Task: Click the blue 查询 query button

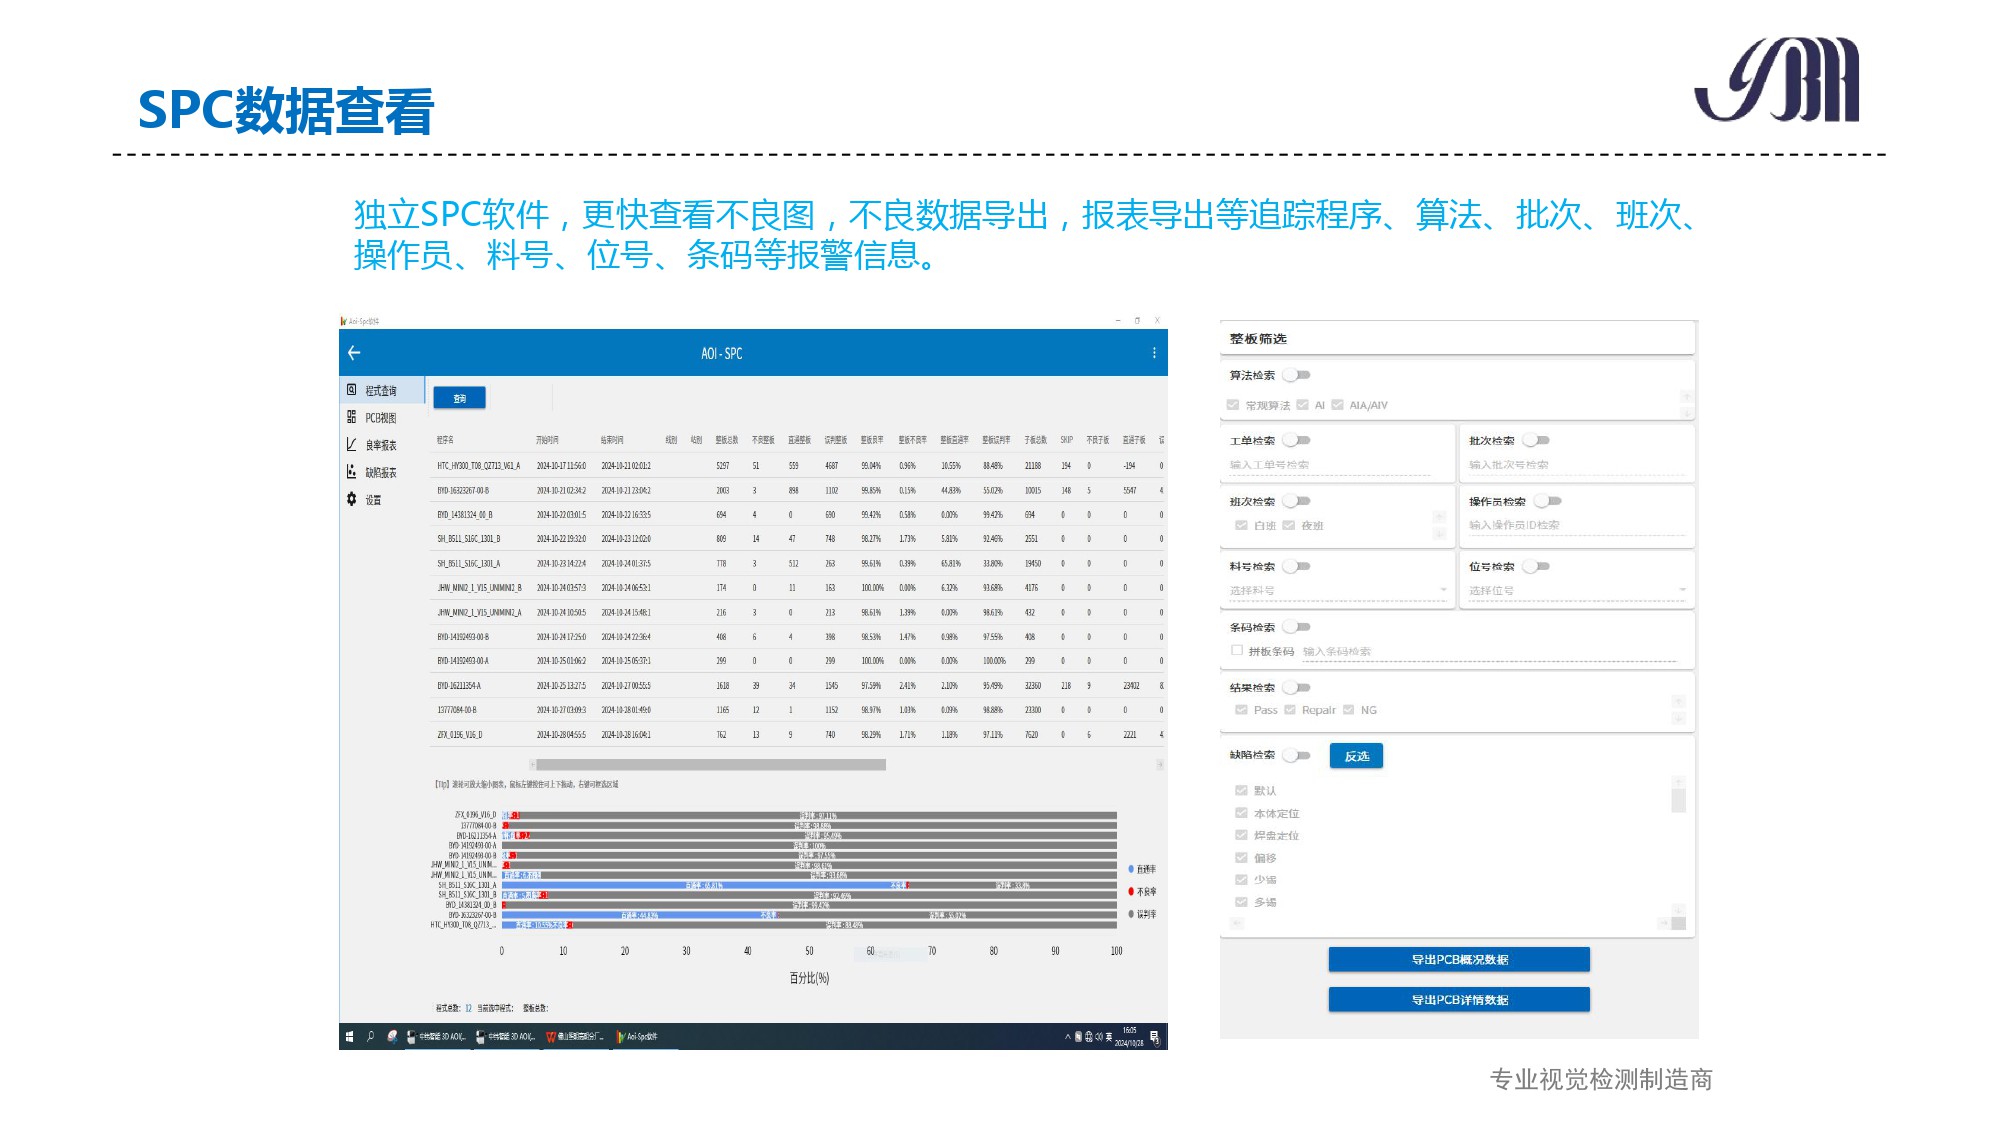Action: coord(459,398)
